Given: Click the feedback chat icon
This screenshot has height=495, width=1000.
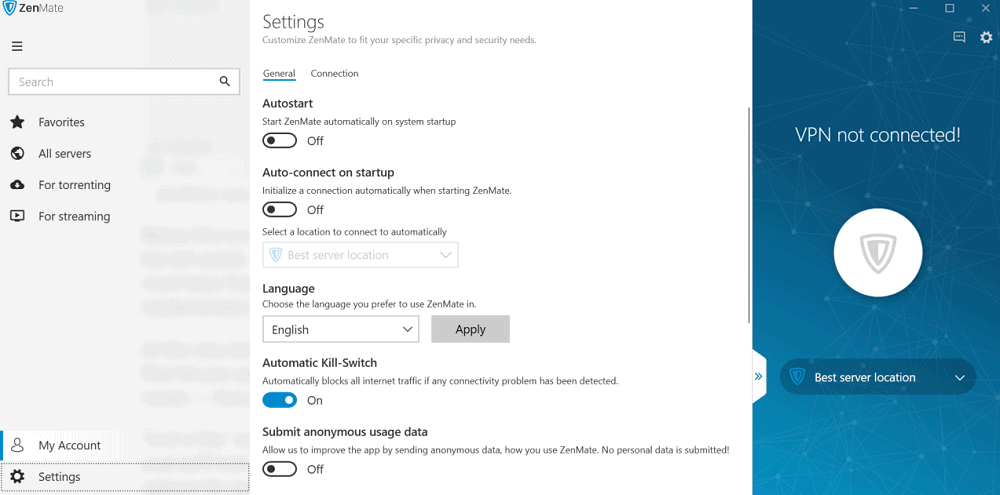Looking at the screenshot, I should tap(959, 37).
